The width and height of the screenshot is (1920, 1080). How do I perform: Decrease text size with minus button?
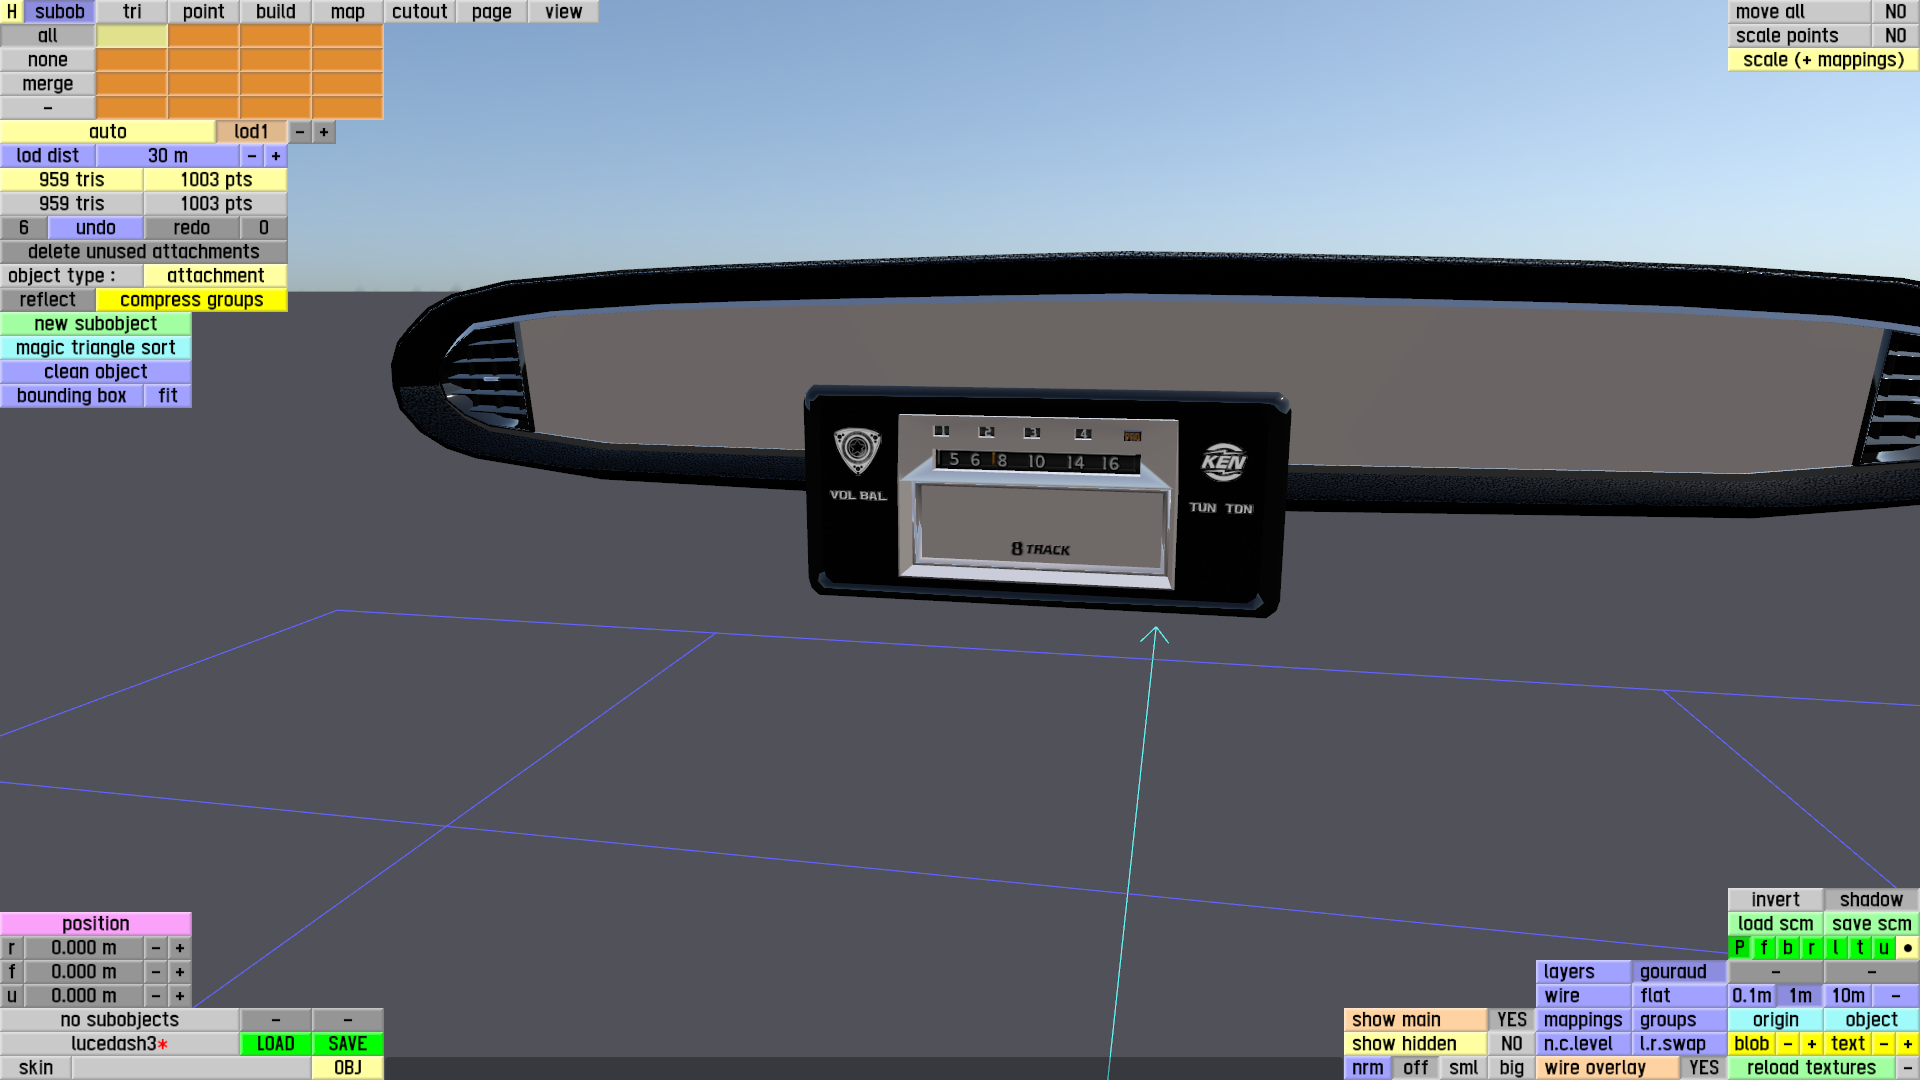pos(1884,1044)
